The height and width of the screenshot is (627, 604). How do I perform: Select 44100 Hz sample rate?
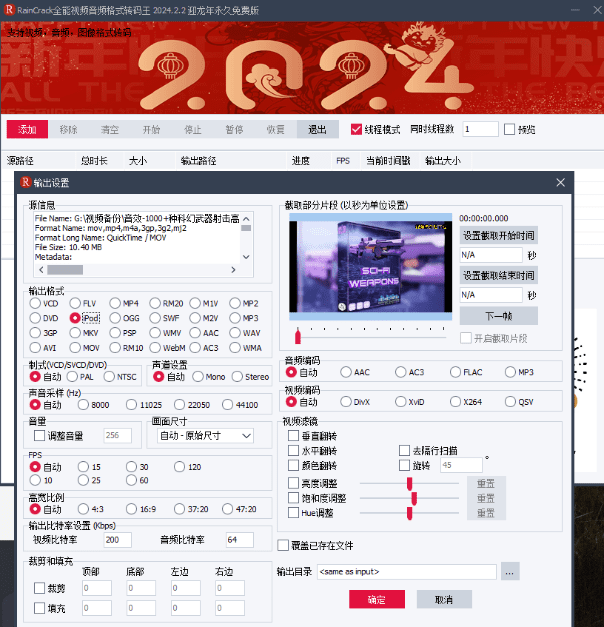point(228,405)
